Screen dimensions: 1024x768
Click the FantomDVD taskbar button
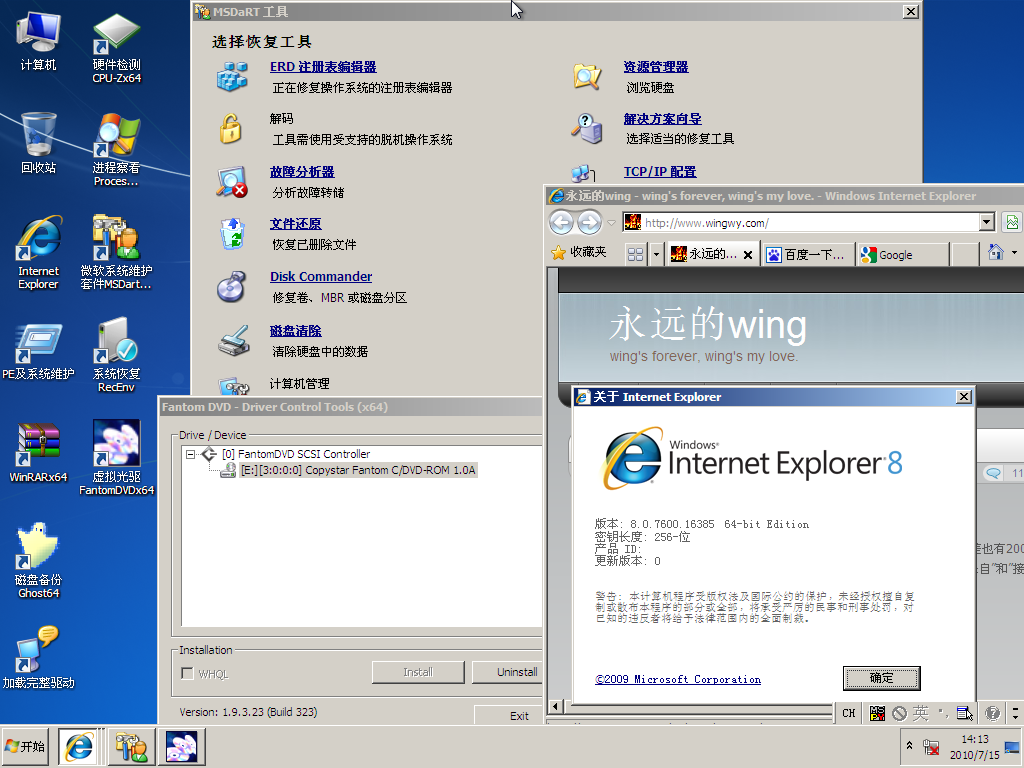(x=182, y=746)
